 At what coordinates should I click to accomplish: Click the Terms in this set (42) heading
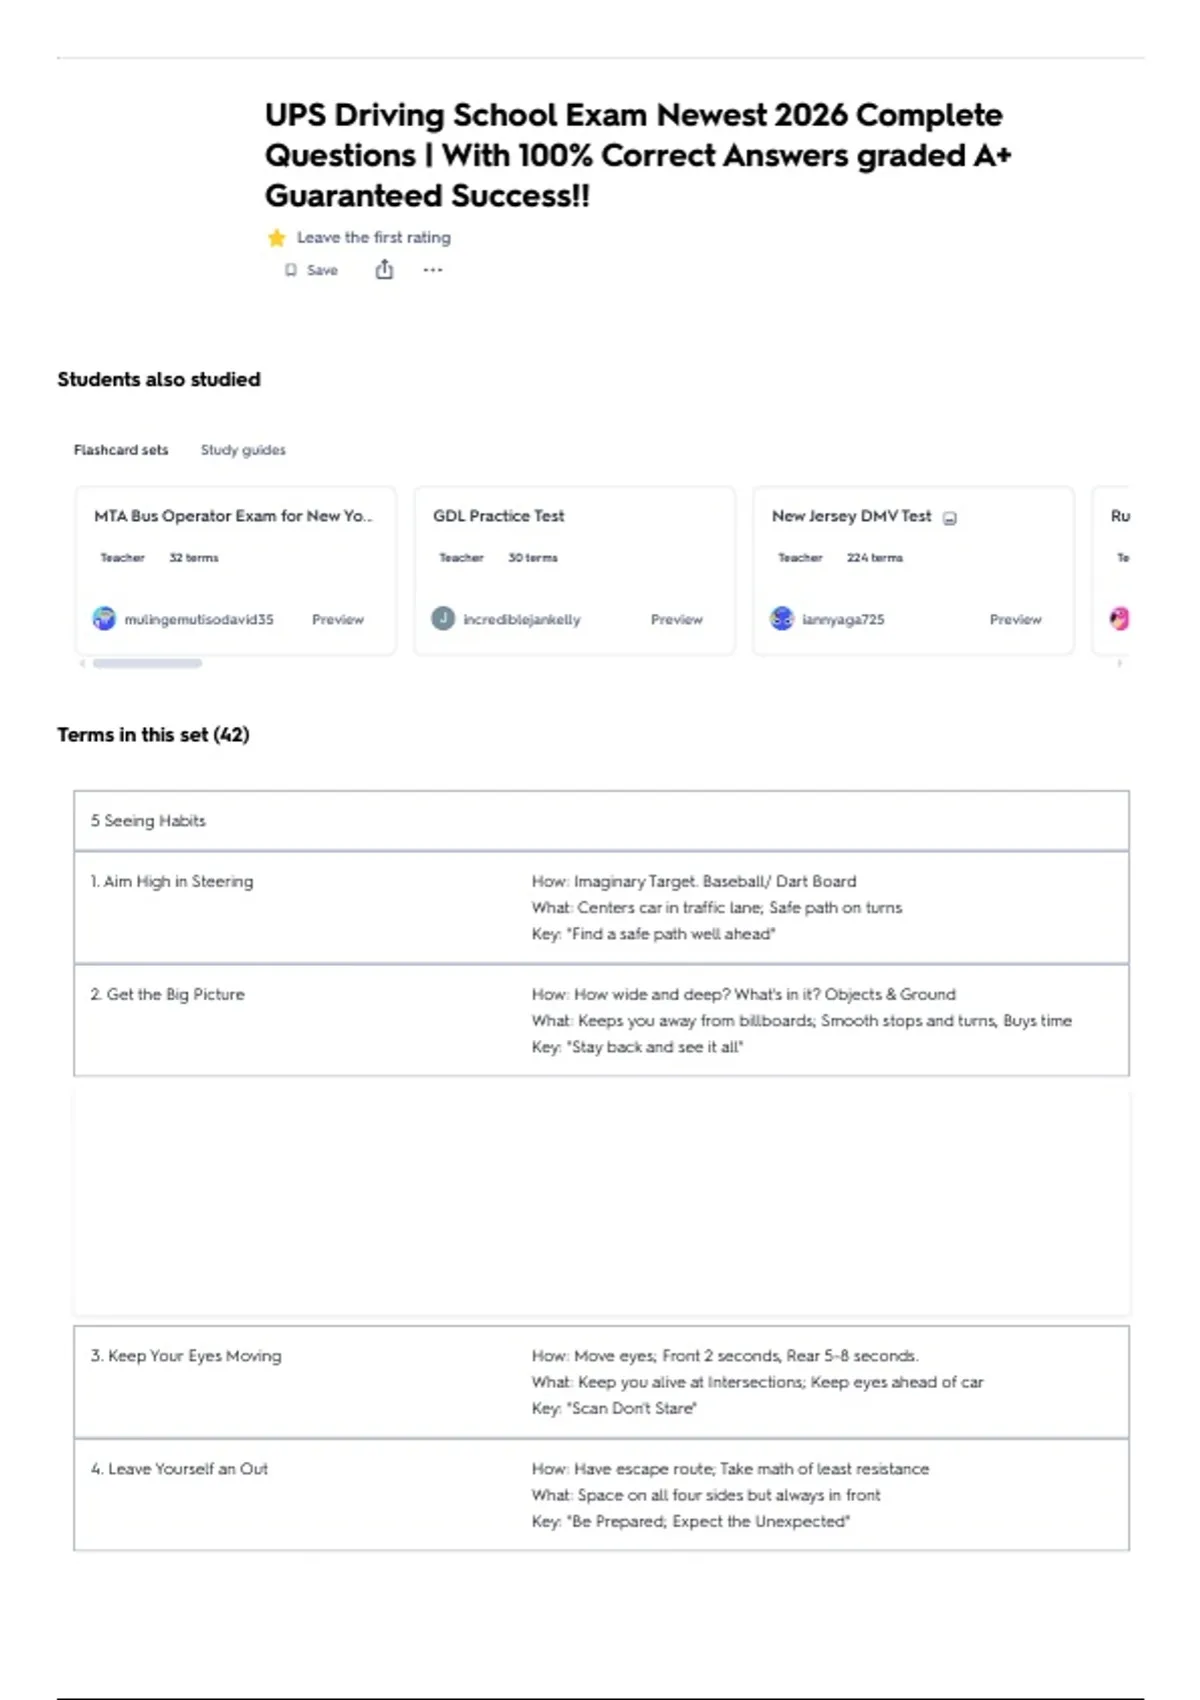point(153,735)
